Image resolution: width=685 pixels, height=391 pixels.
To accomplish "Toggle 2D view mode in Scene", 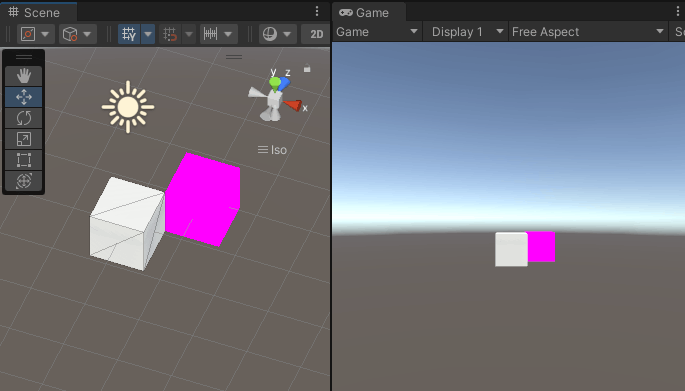I will coord(316,34).
